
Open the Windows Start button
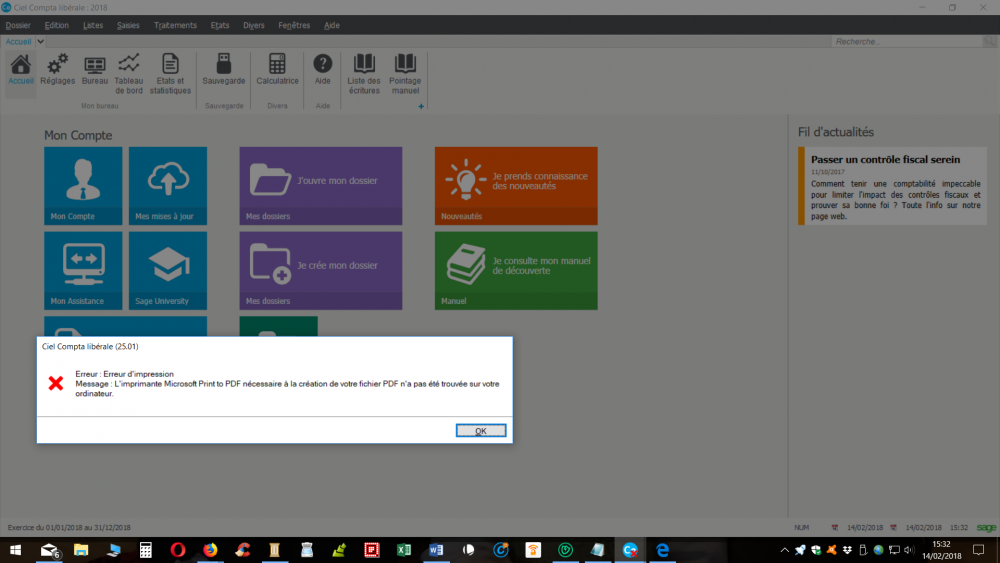[x=15, y=550]
